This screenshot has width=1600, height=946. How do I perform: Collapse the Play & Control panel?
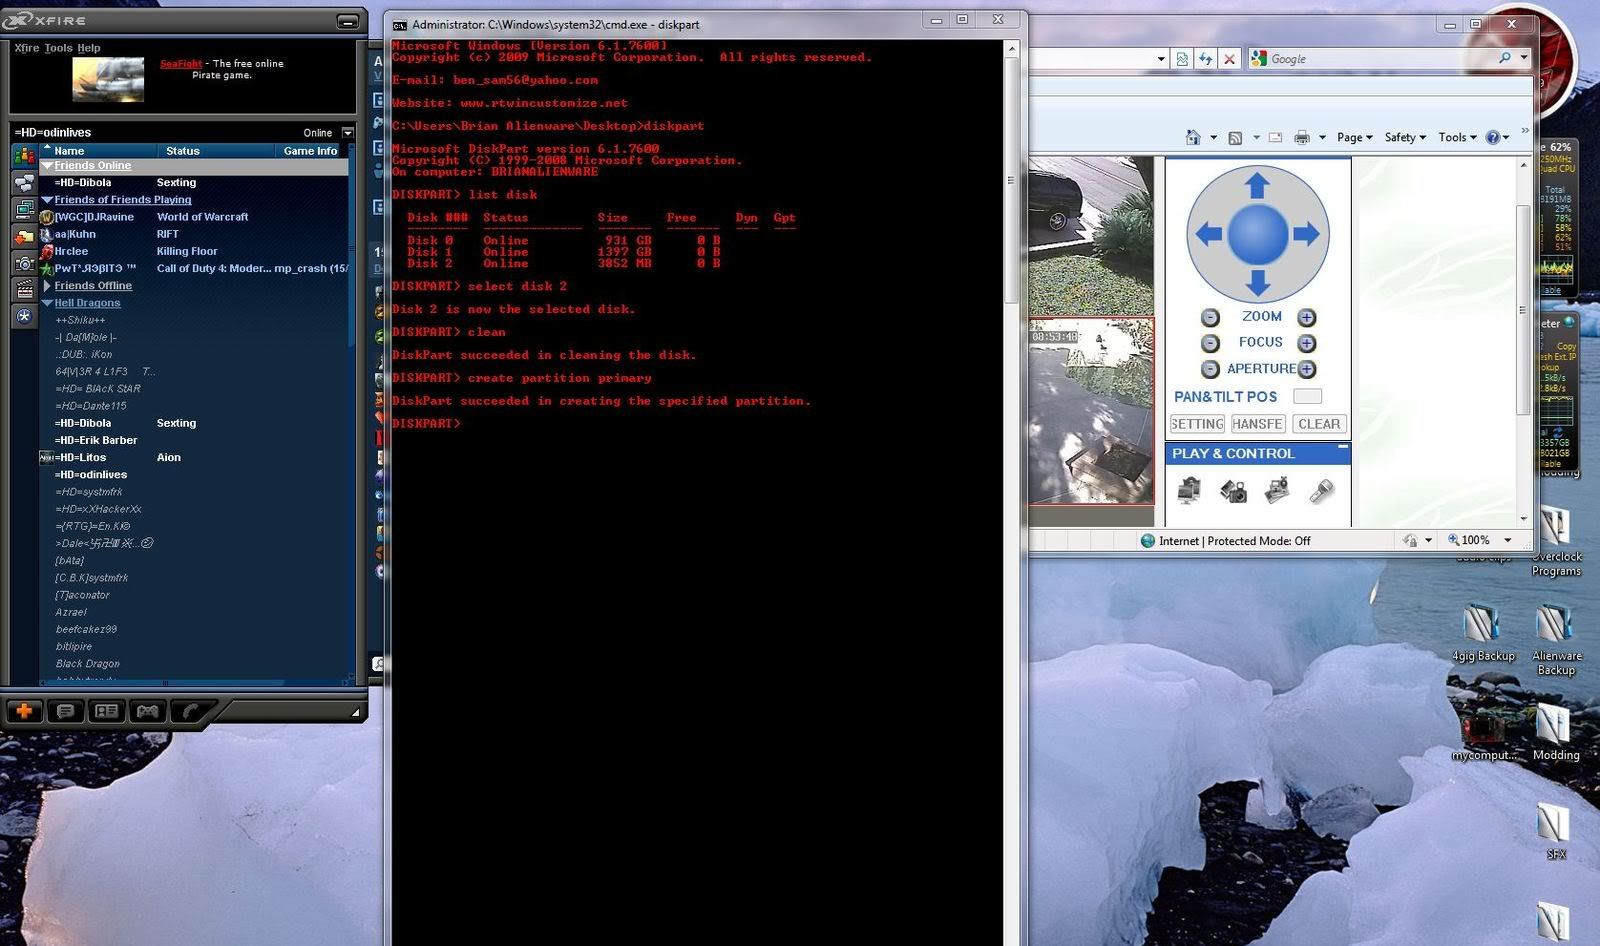[x=1342, y=447]
